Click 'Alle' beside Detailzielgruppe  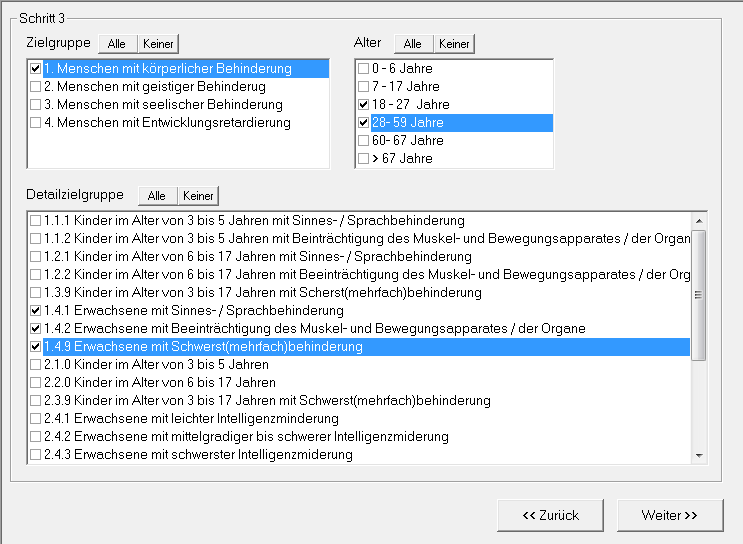(157, 196)
